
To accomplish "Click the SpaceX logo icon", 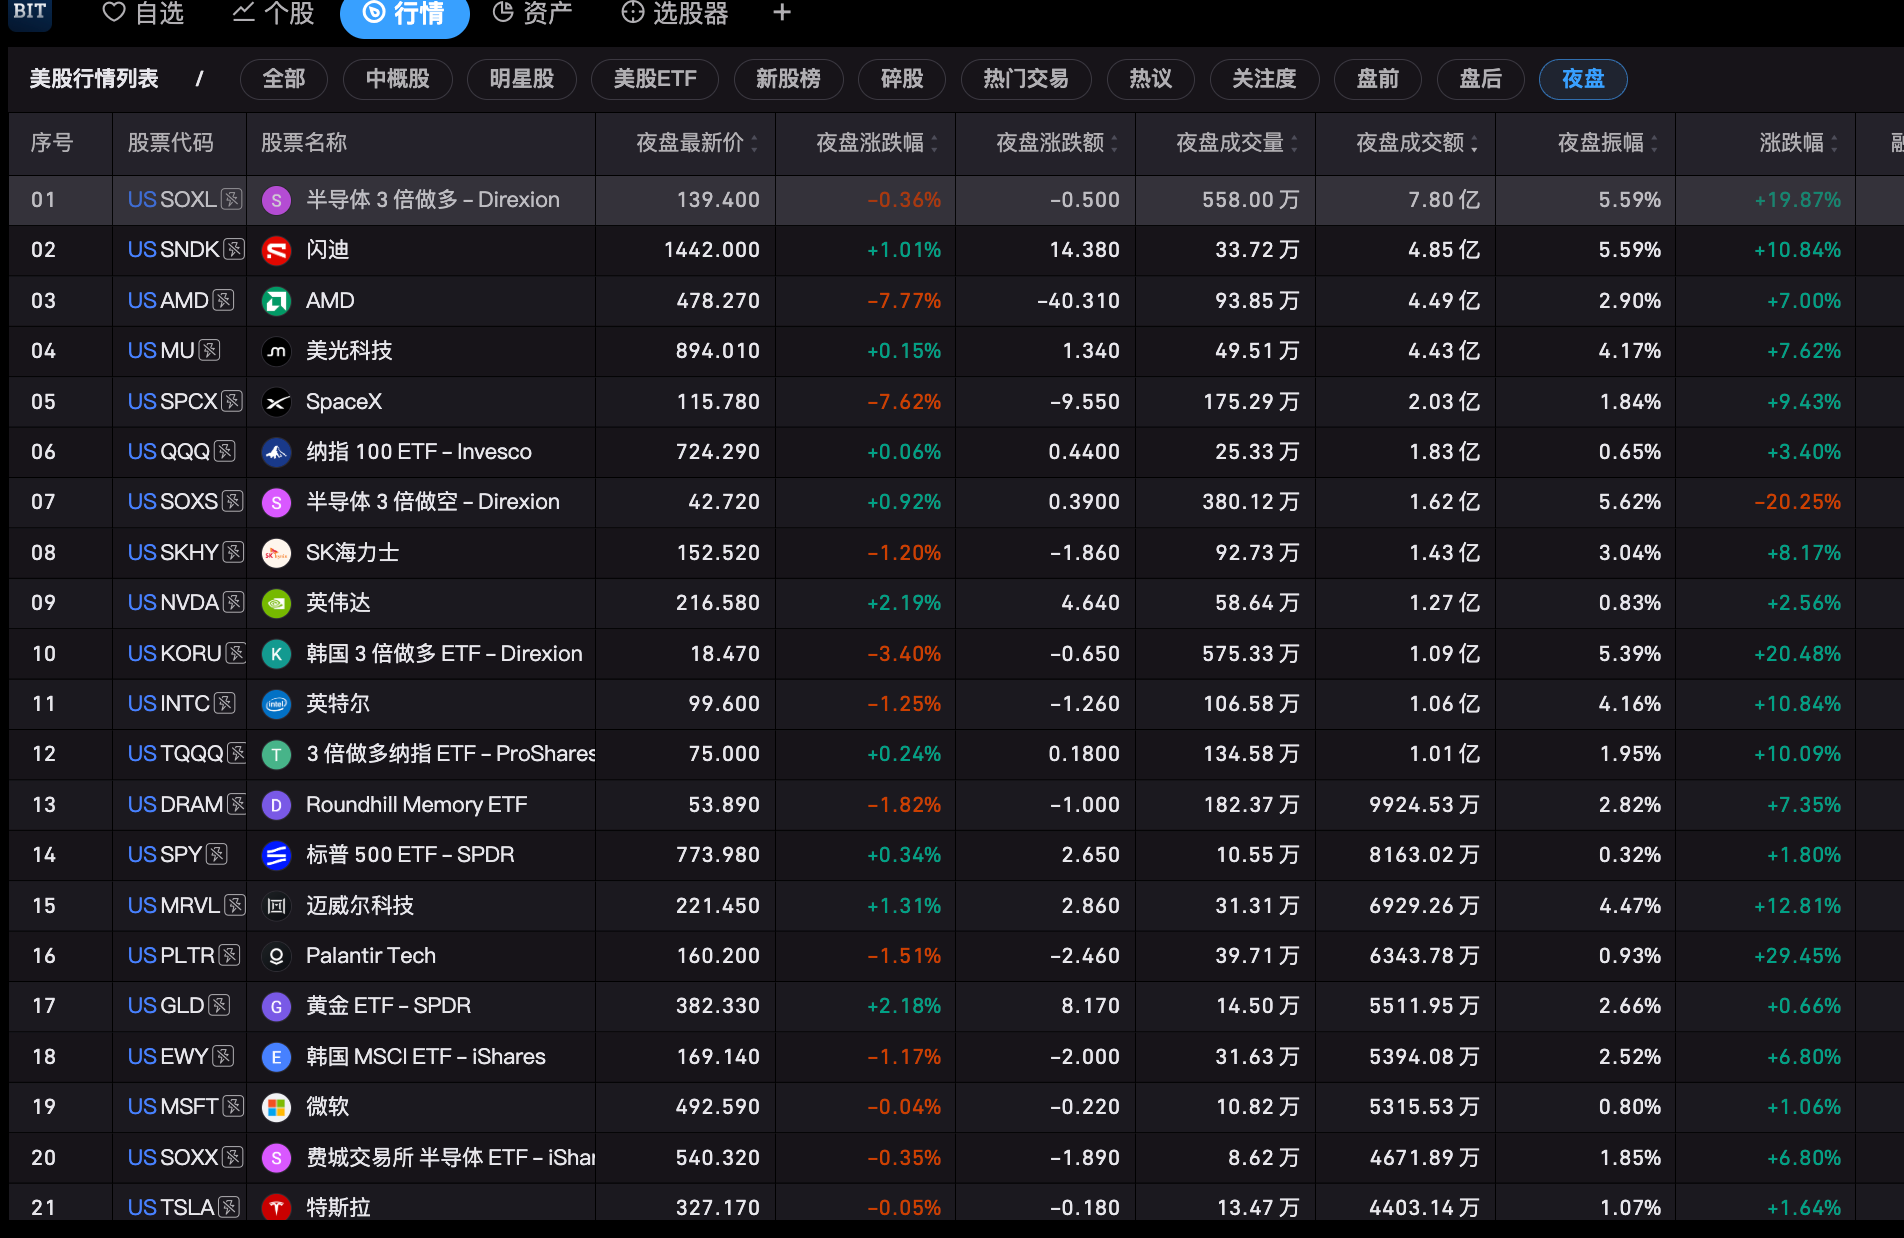I will 276,402.
